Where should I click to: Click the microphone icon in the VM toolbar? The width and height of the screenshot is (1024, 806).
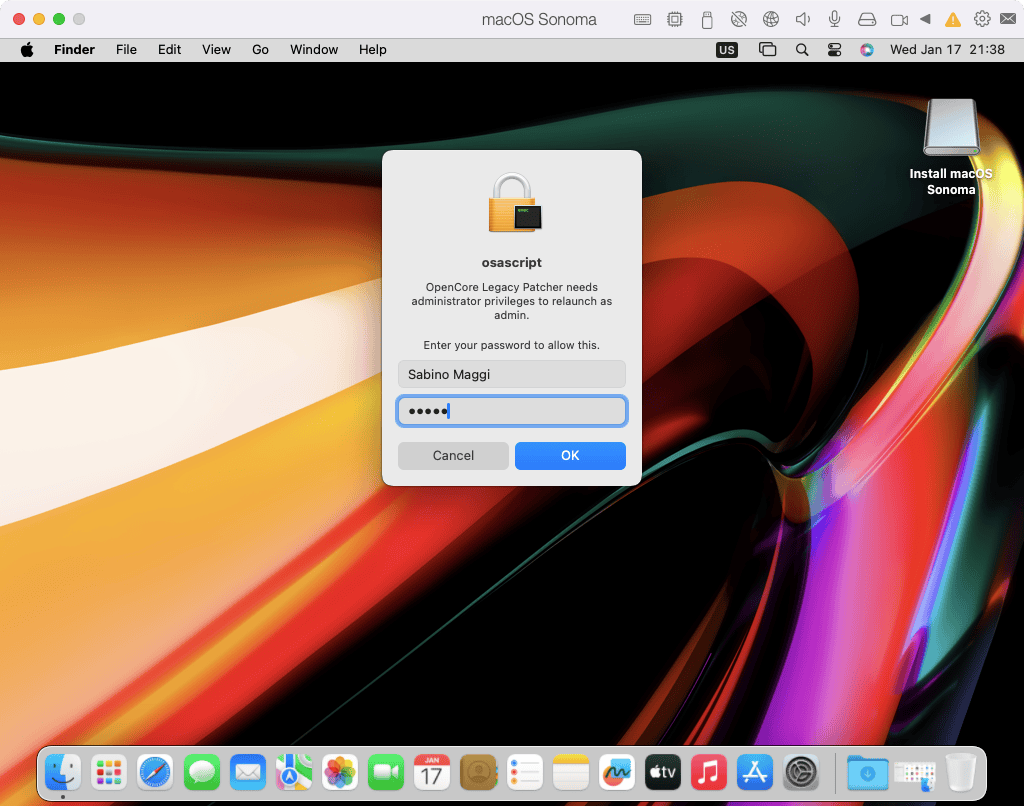(834, 19)
